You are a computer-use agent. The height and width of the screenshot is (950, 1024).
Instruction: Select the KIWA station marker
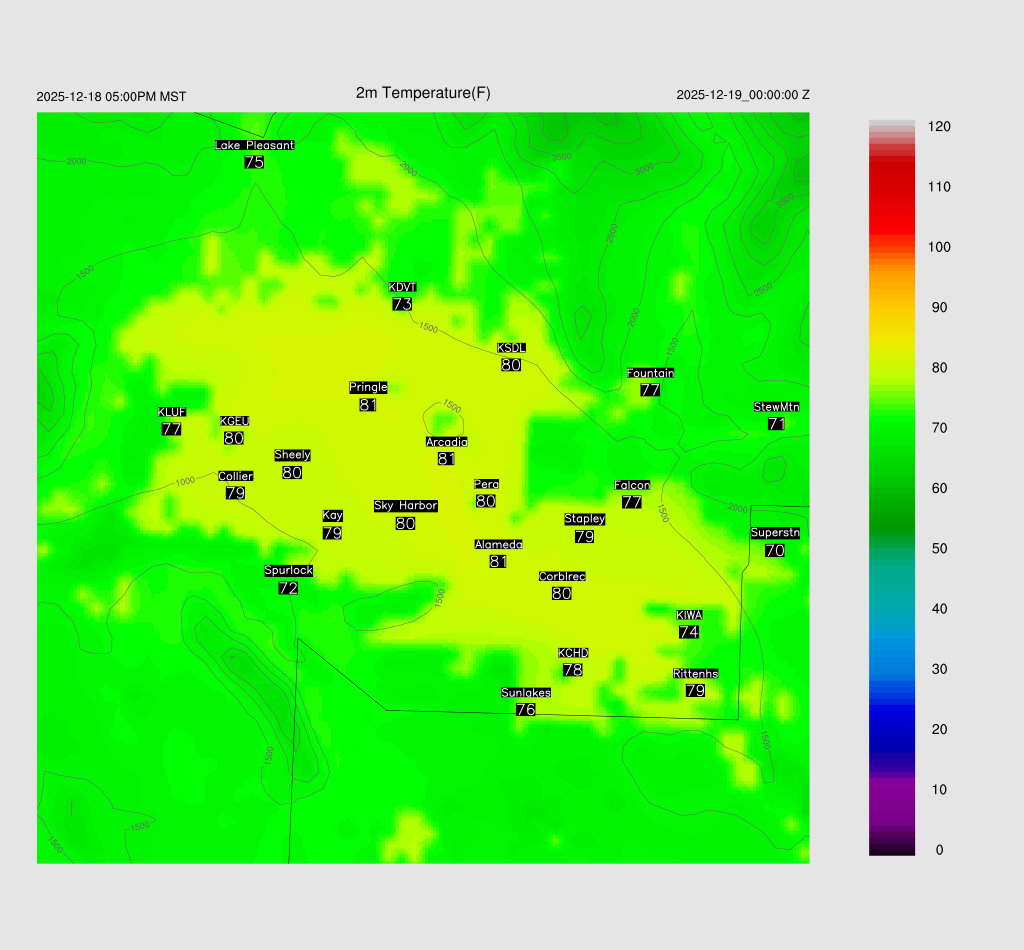coord(688,632)
